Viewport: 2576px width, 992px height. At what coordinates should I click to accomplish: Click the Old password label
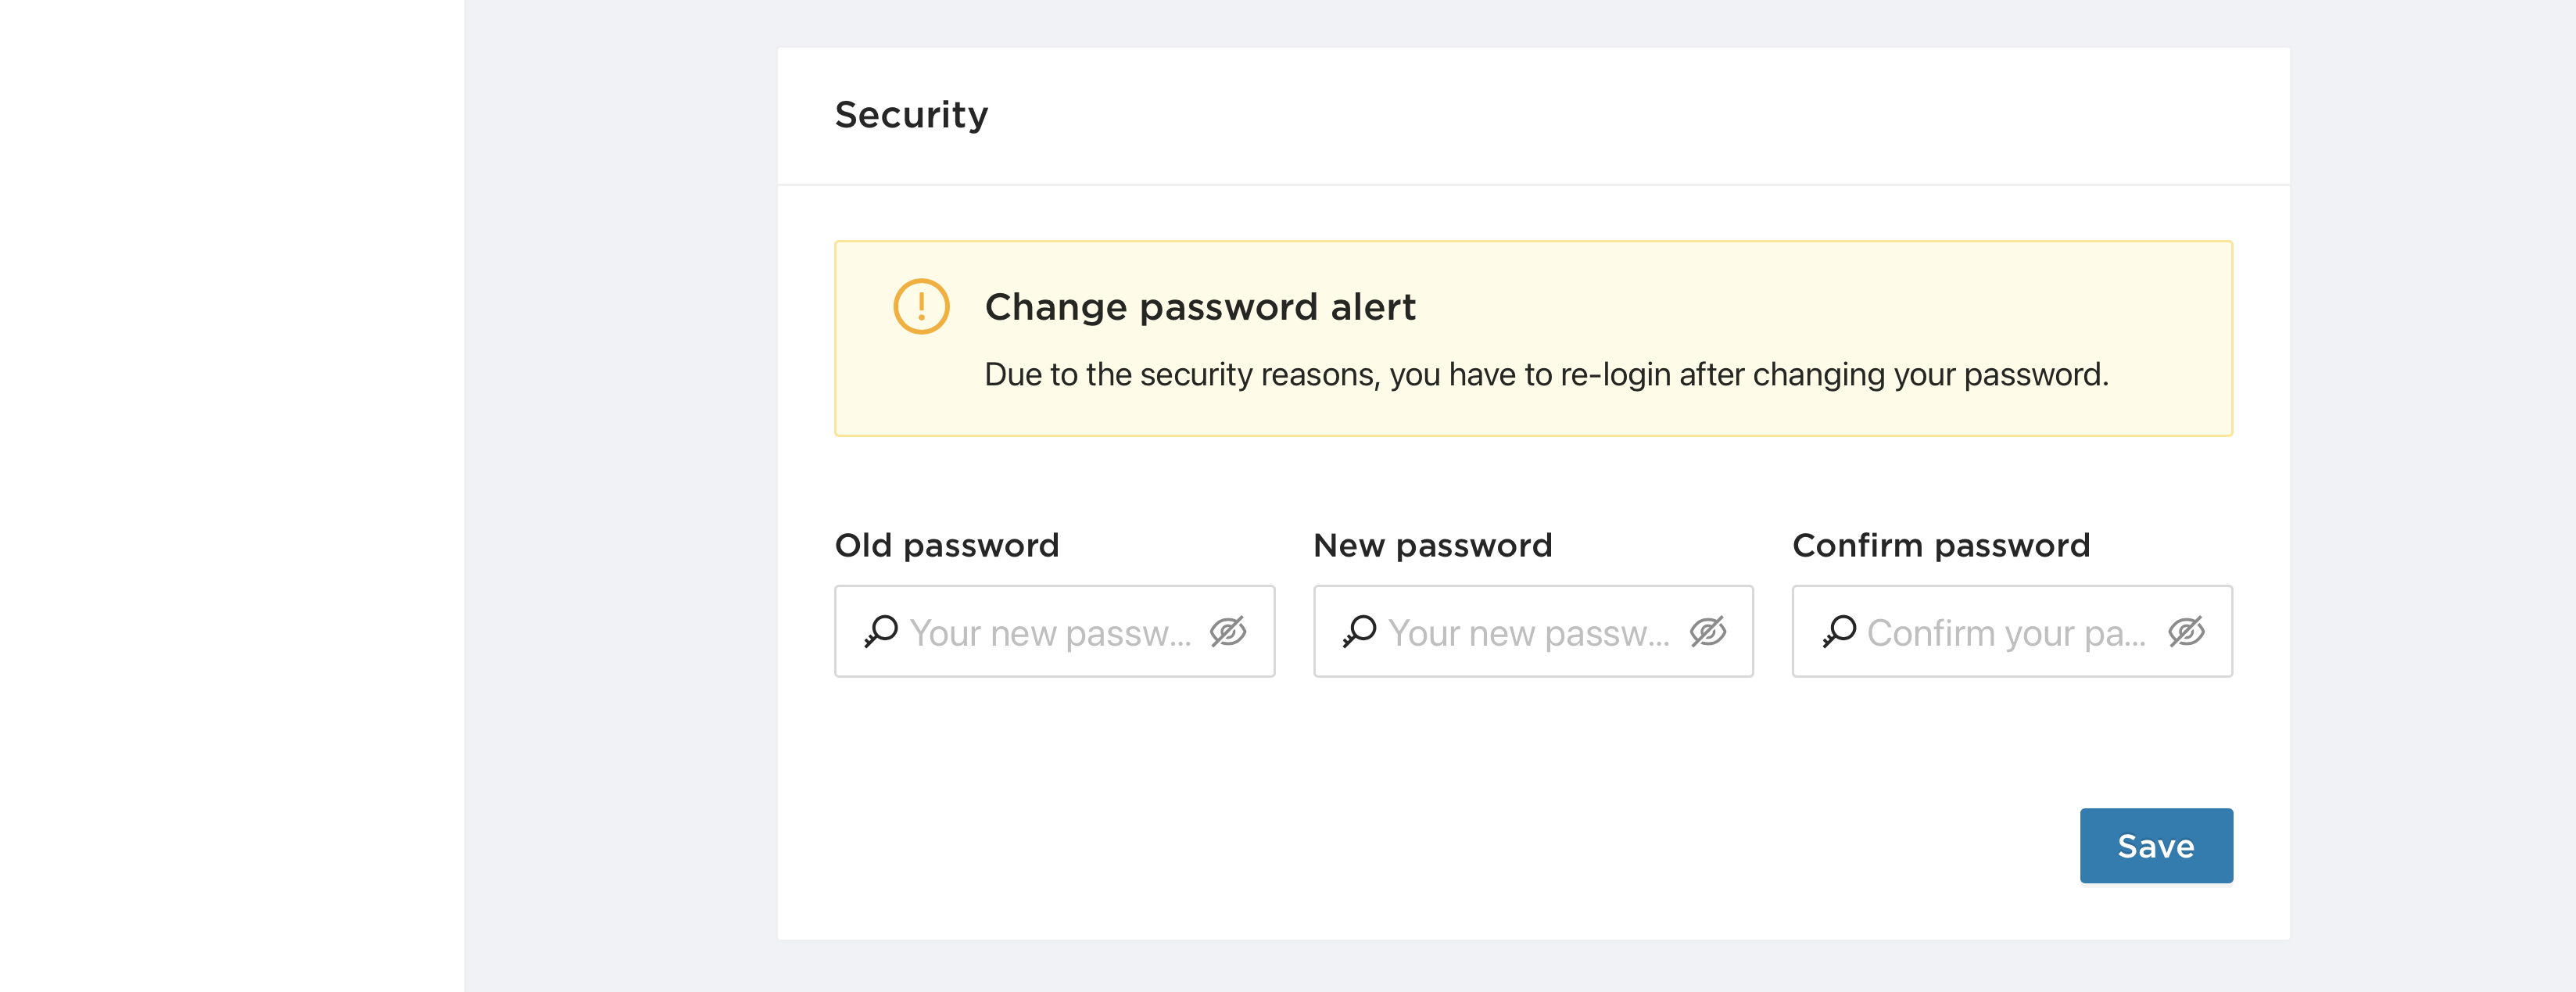(x=946, y=546)
